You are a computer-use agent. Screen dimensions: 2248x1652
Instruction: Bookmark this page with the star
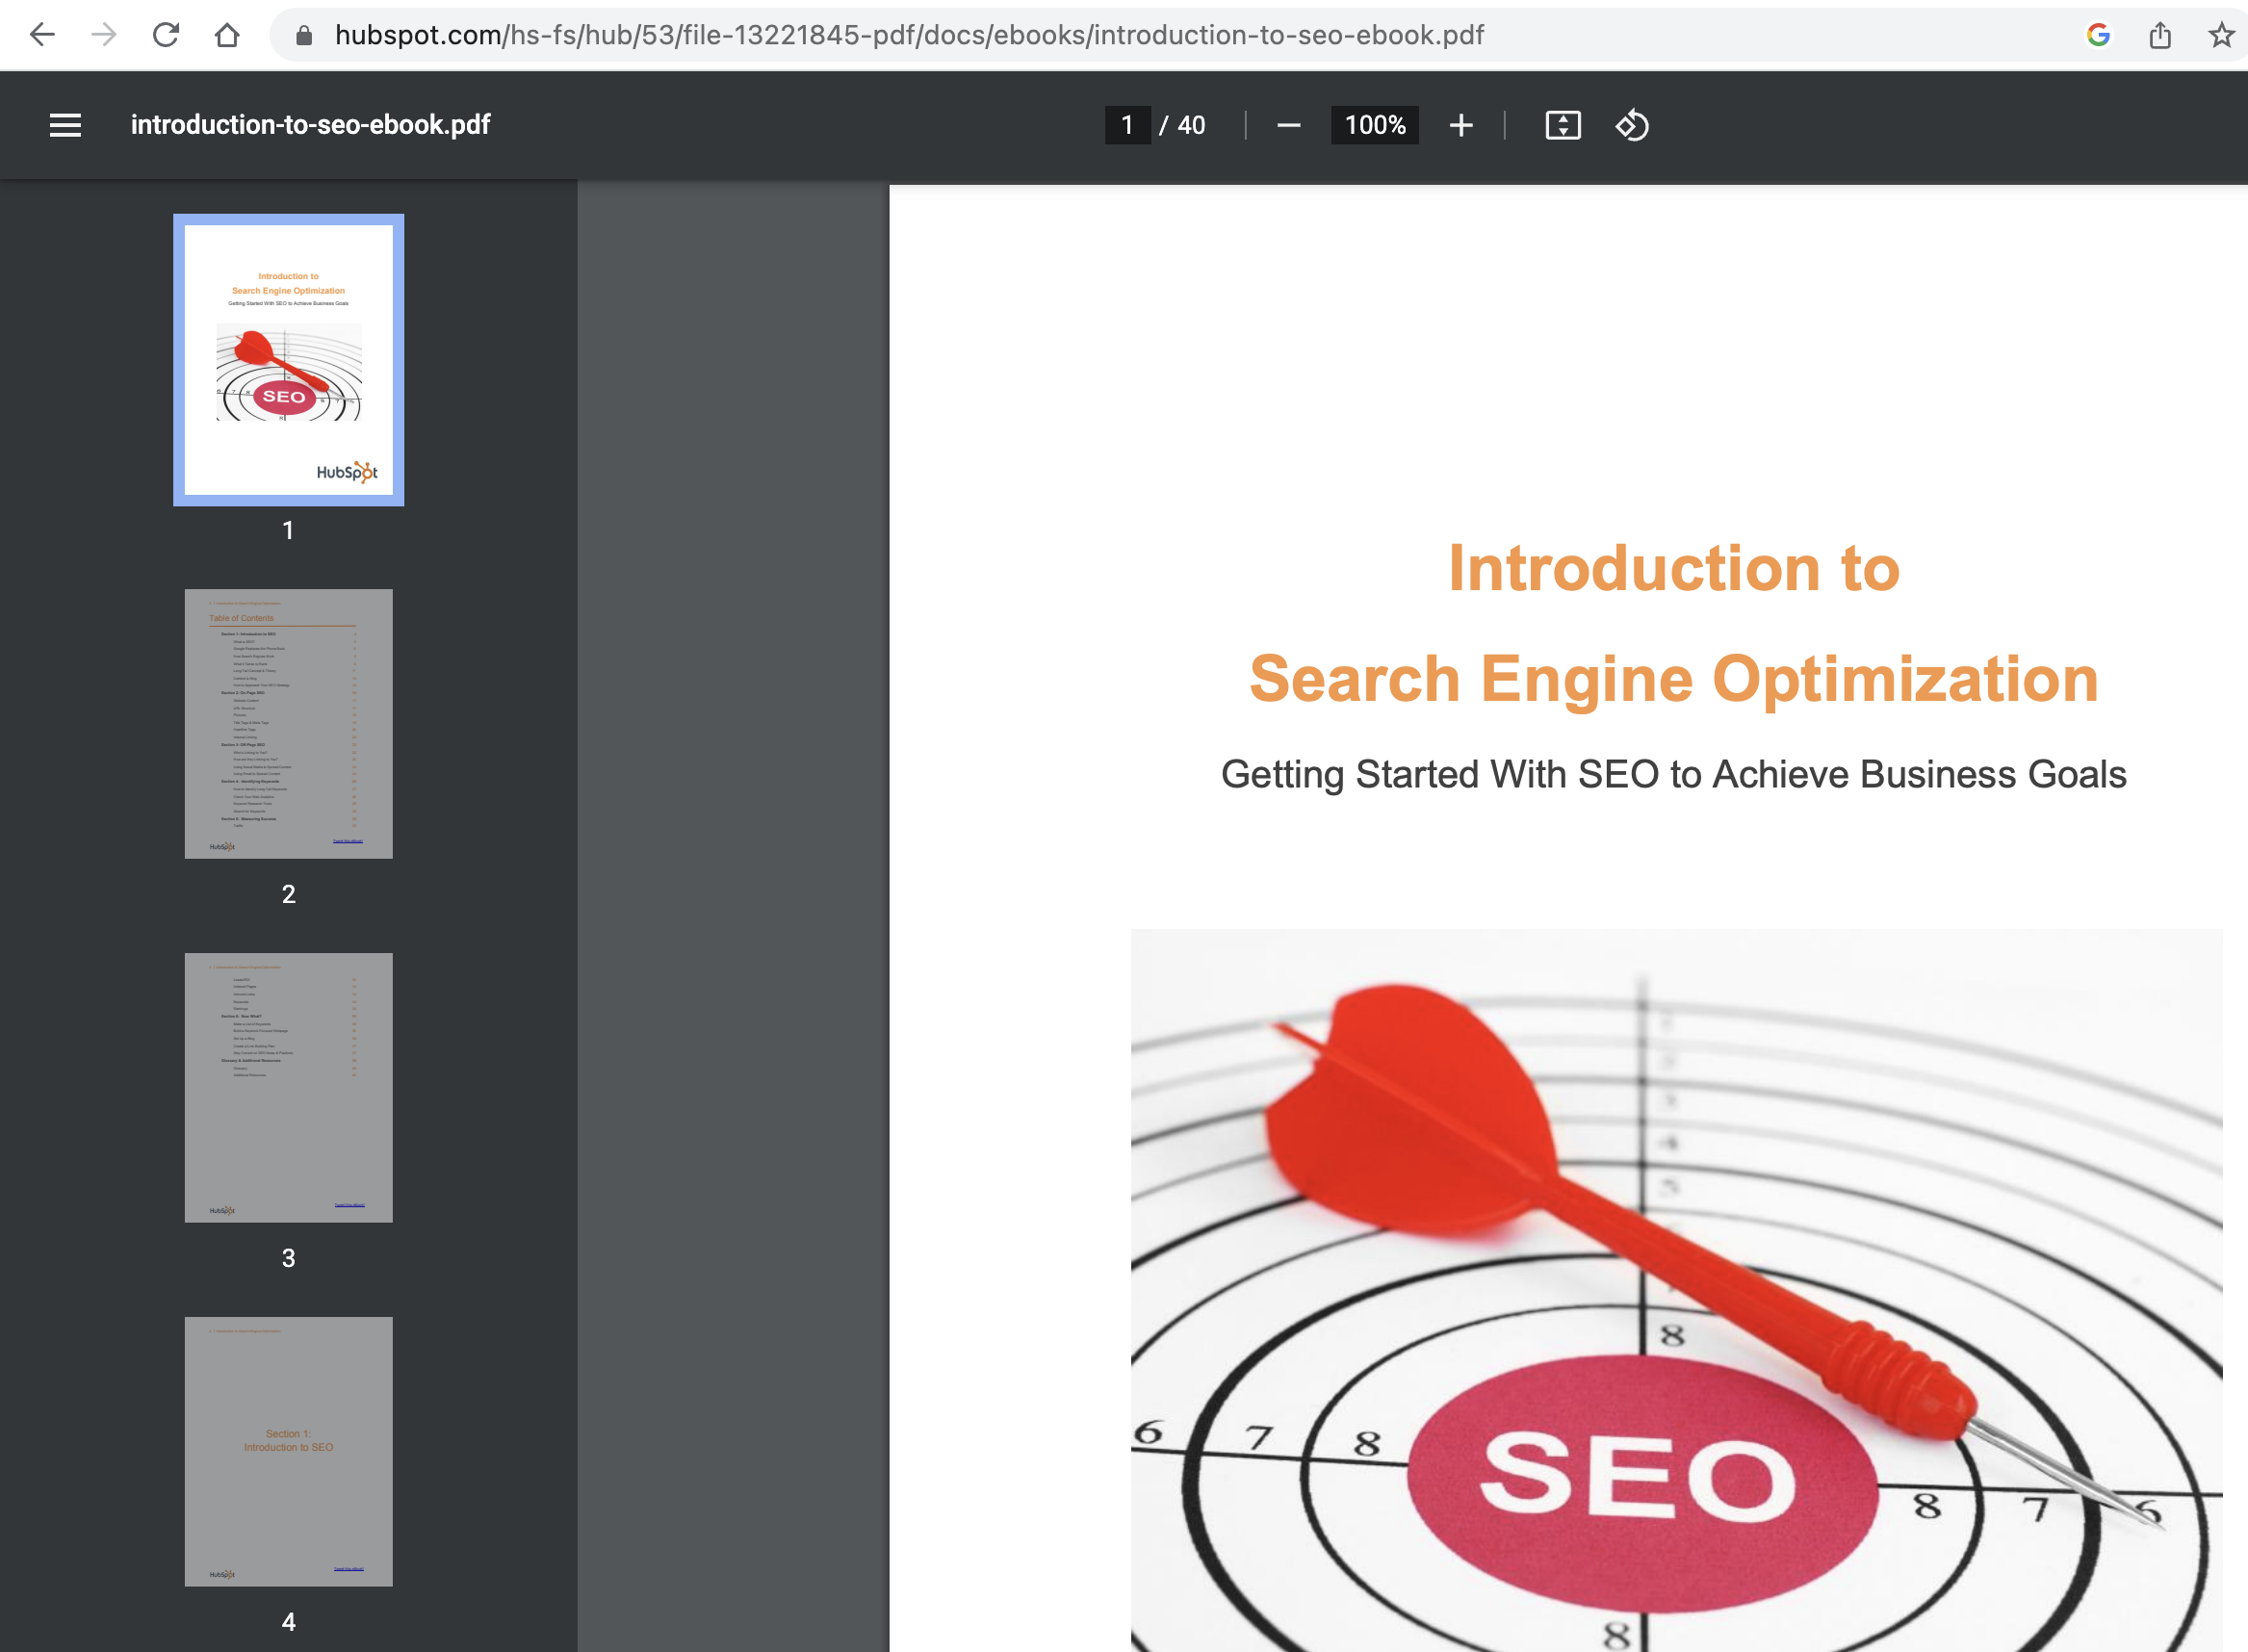[x=2221, y=35]
